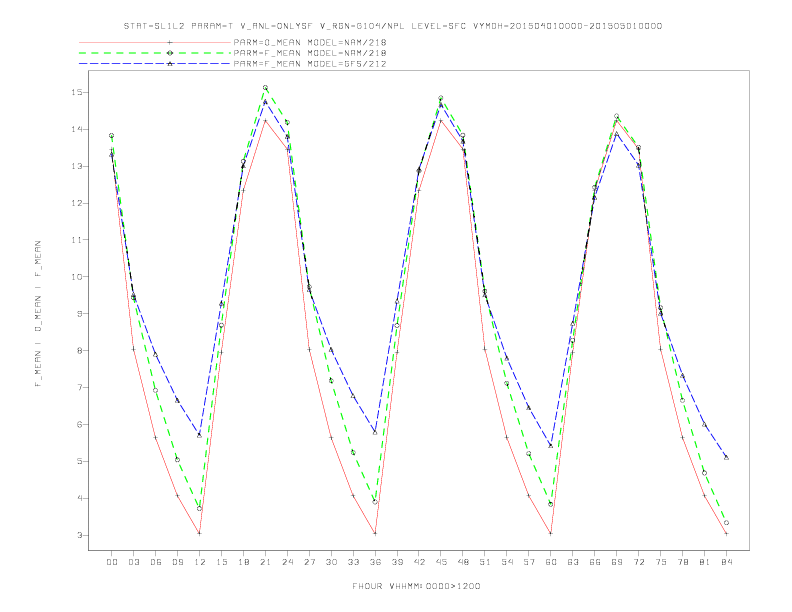The image size is (792, 612).
Task: Click x-axis forecast hour label 15
Action: point(221,562)
